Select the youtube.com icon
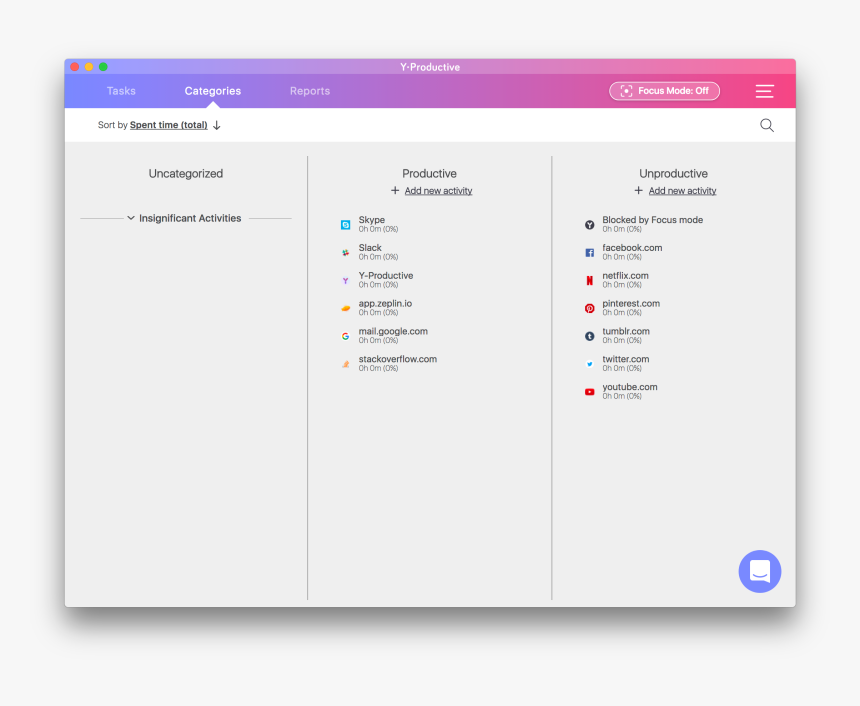Viewport: 860px width, 706px height. pyautogui.click(x=590, y=392)
